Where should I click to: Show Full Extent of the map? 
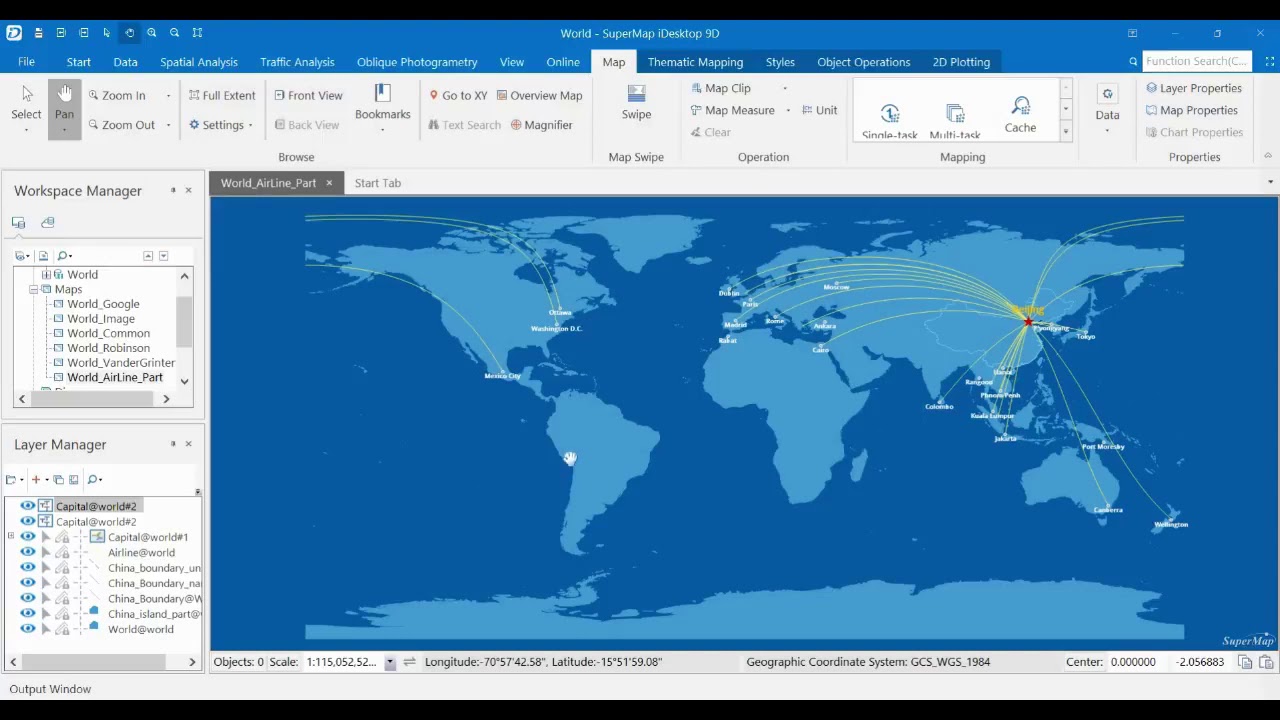[x=222, y=95]
